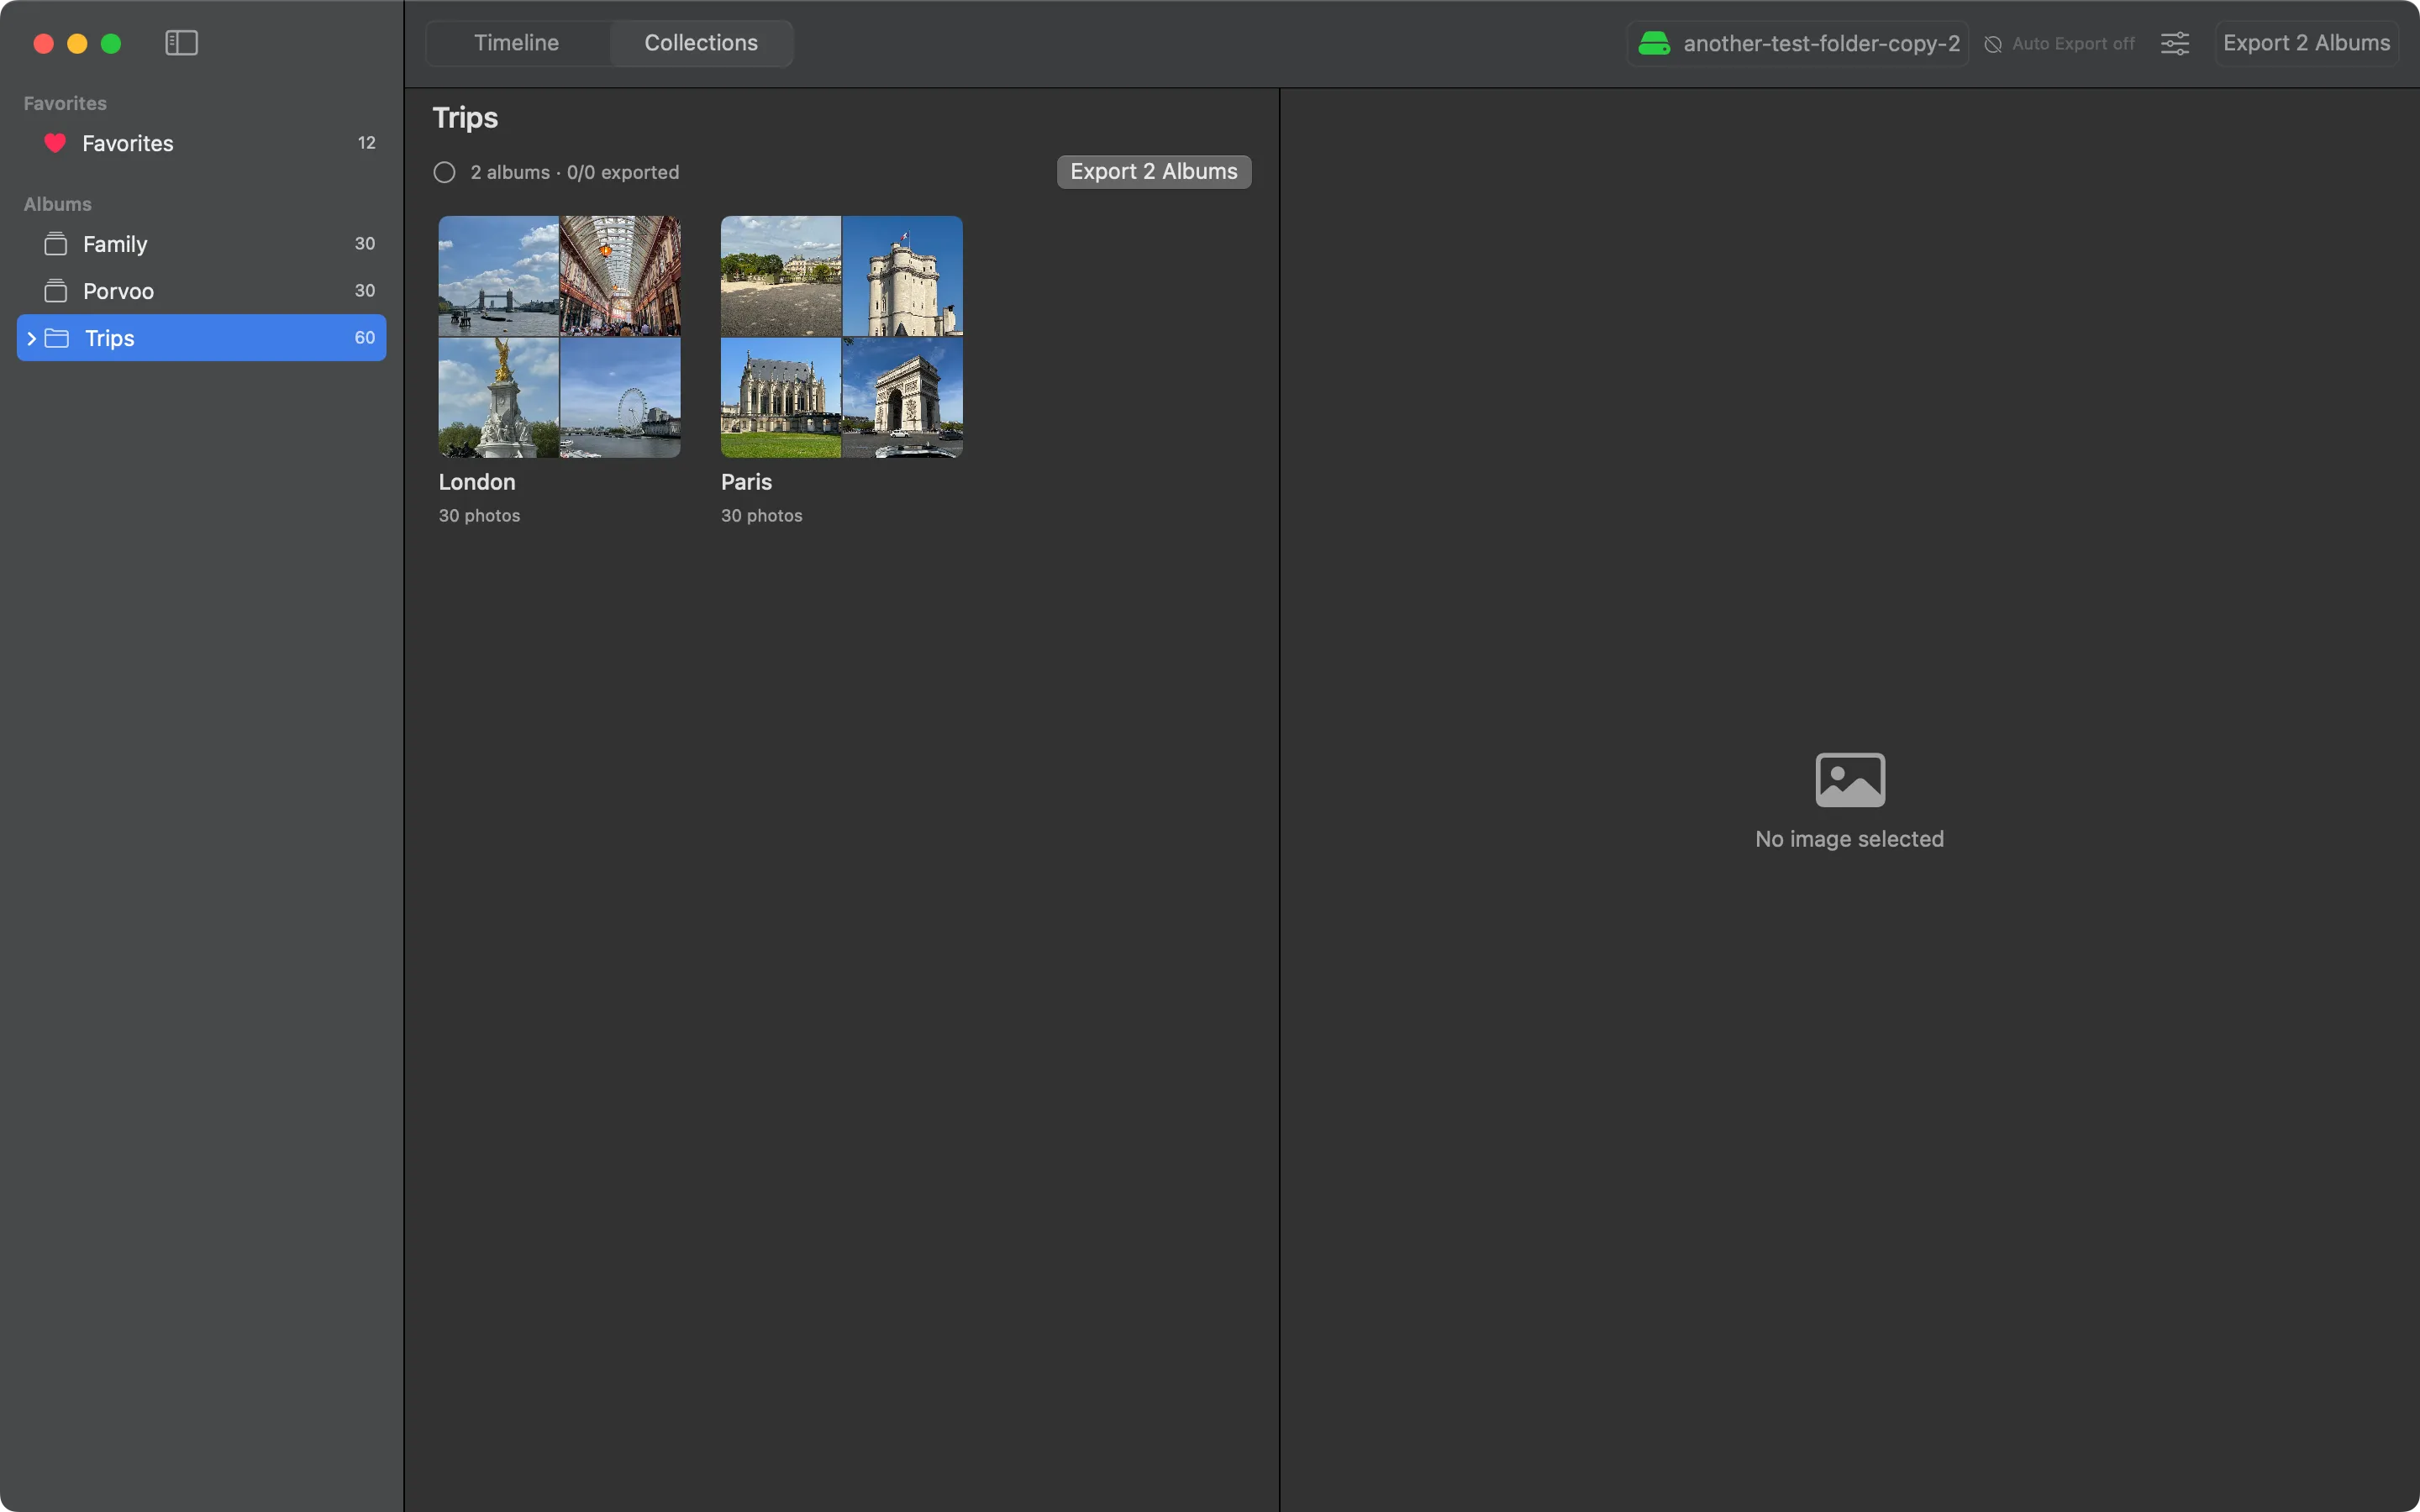
Task: Select Favorites in the sidebar
Action: tap(201, 143)
